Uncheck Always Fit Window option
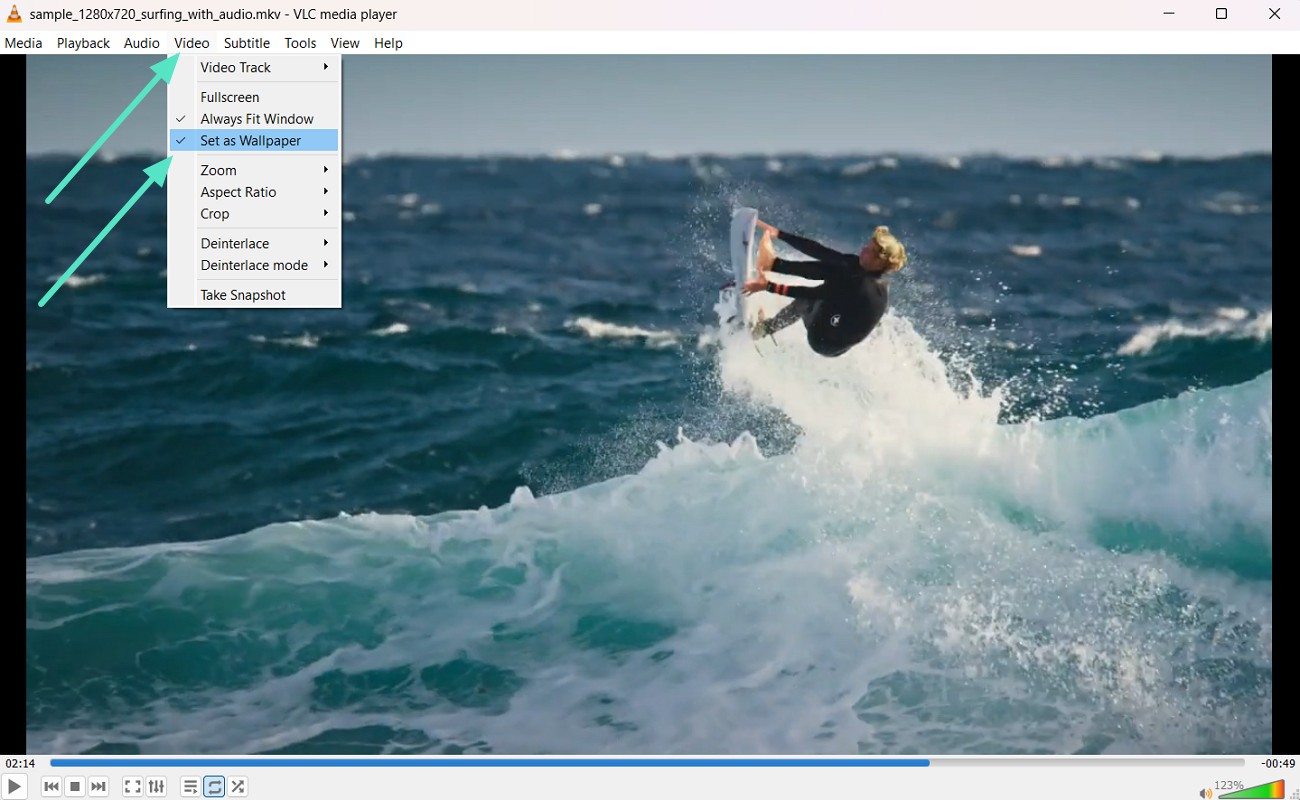 (256, 119)
